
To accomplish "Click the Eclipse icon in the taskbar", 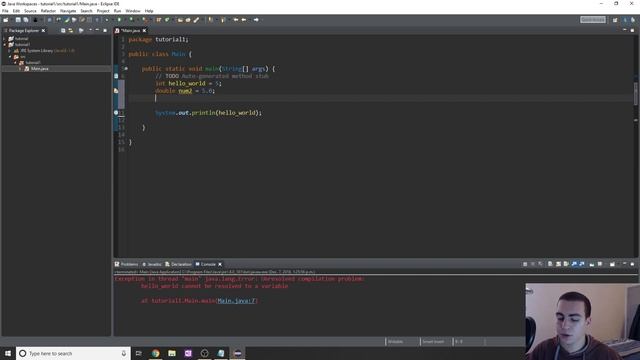I will tap(238, 353).
